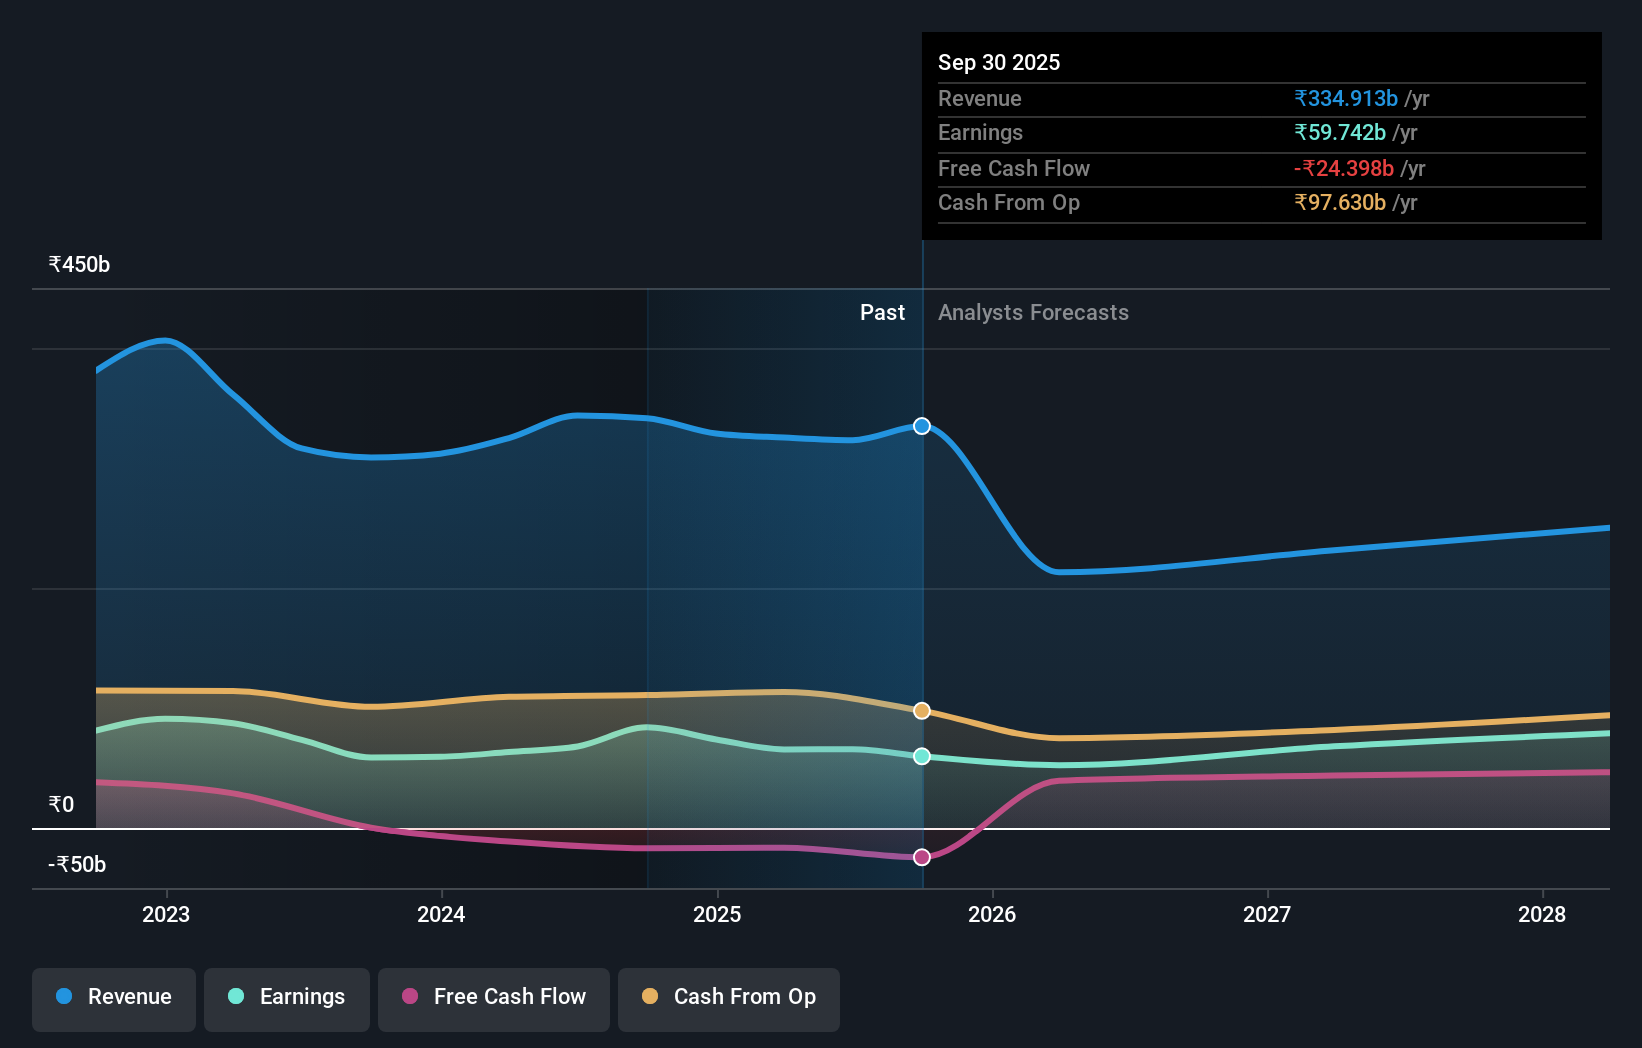This screenshot has width=1642, height=1048.
Task: Toggle the Revenue series visibility
Action: pyautogui.click(x=113, y=997)
